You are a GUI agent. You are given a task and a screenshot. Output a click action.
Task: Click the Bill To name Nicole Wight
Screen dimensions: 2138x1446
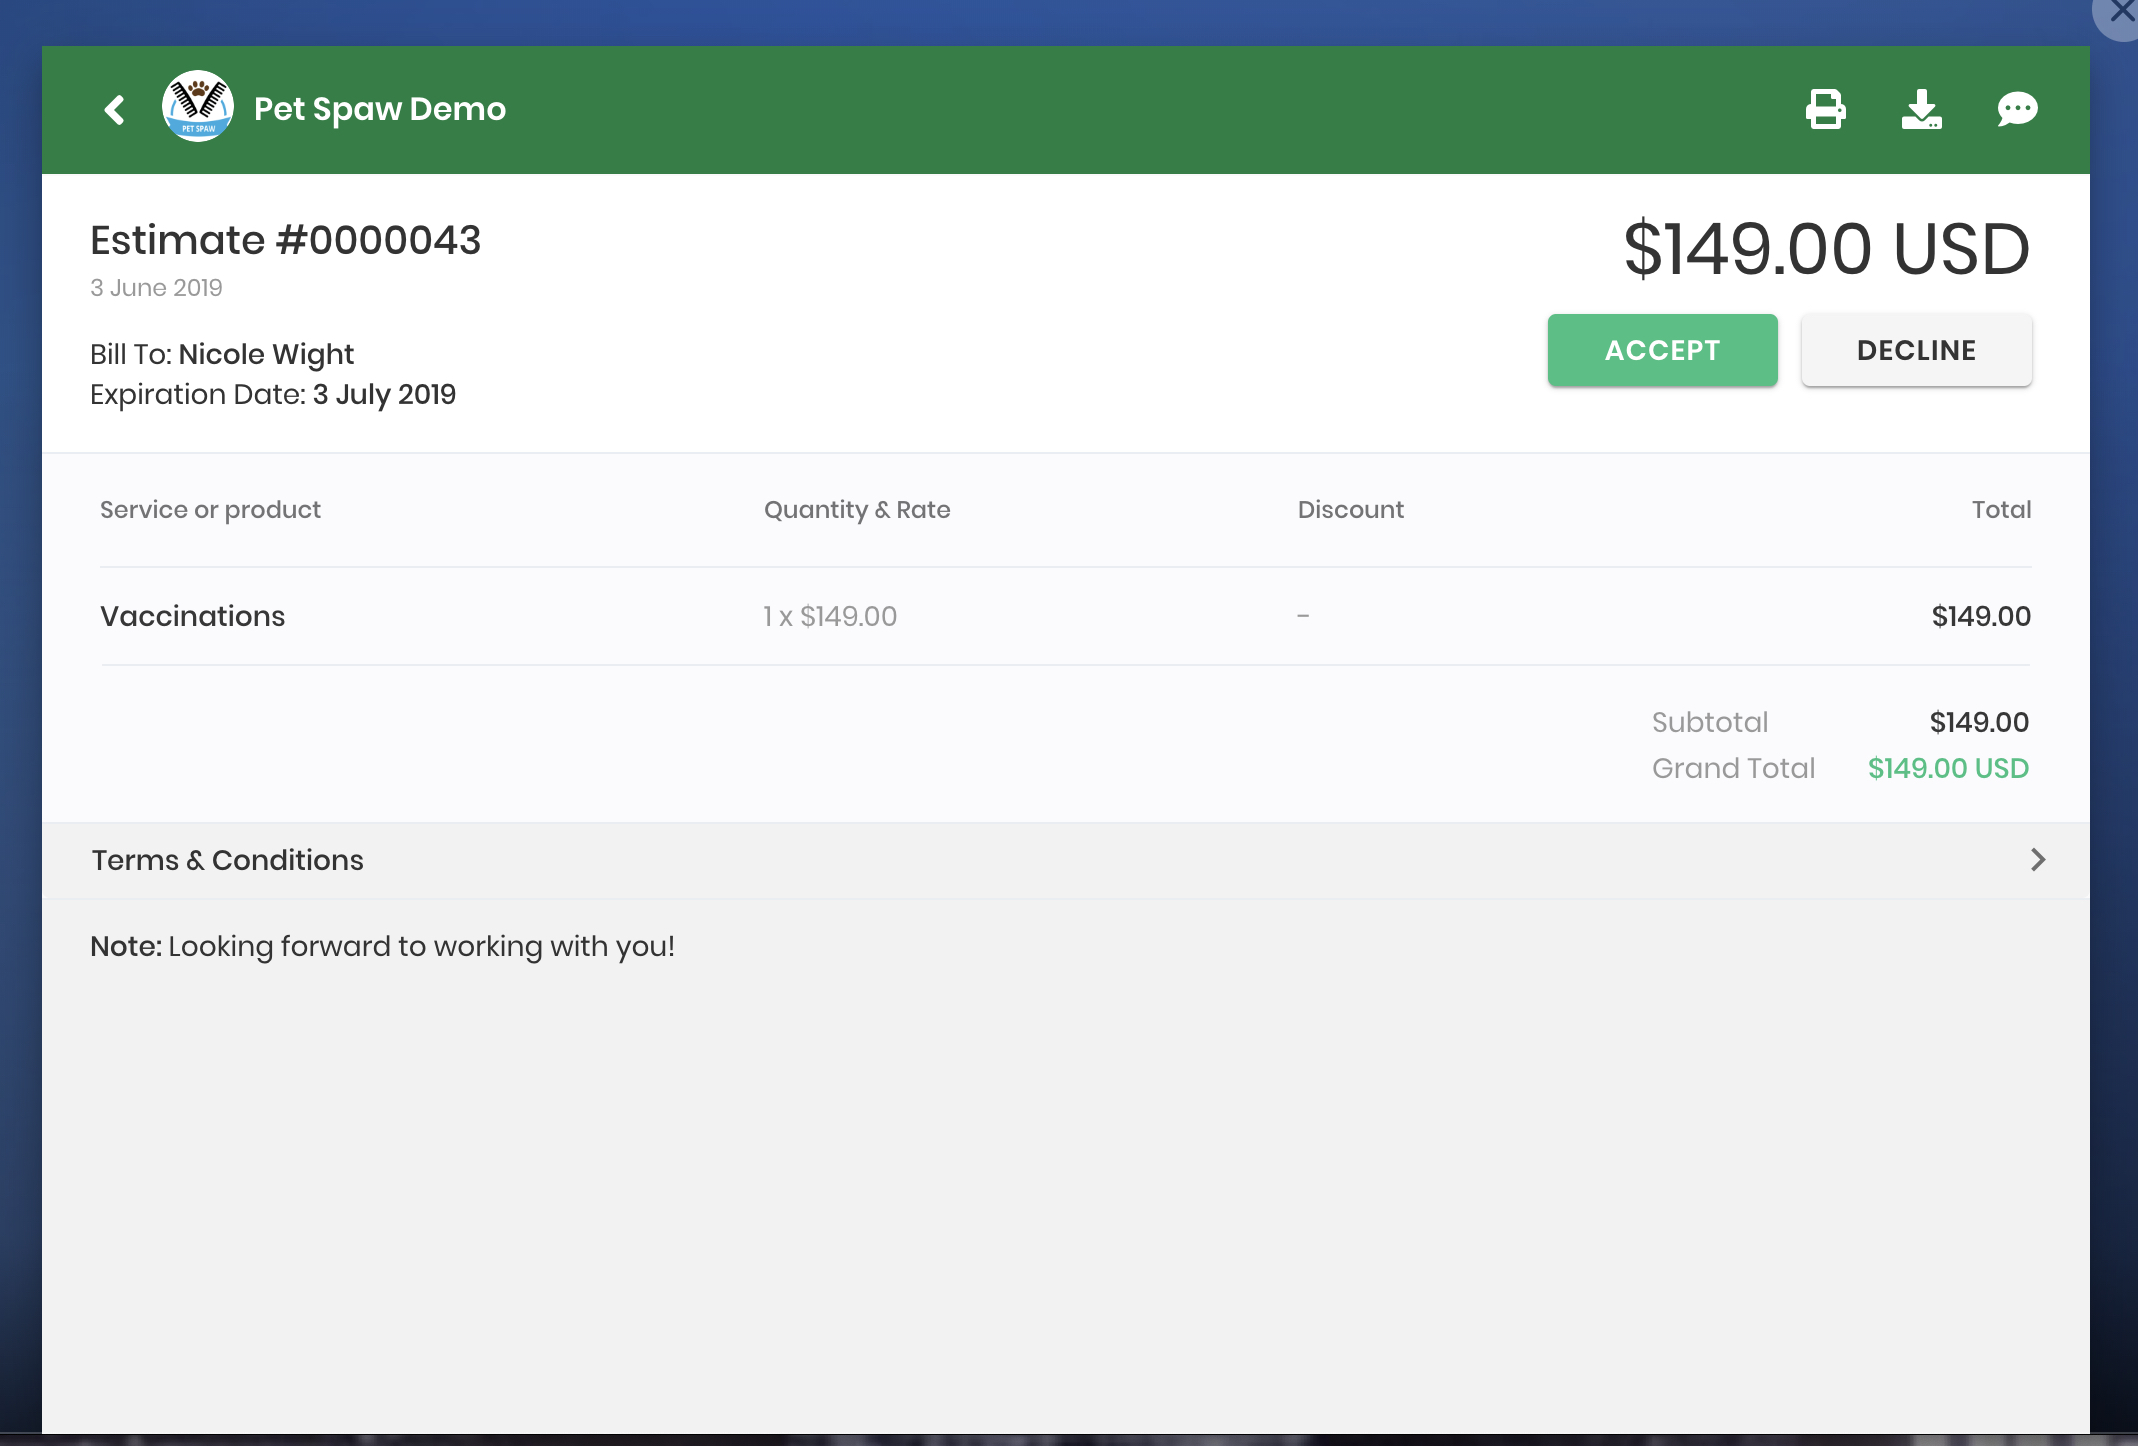[266, 354]
